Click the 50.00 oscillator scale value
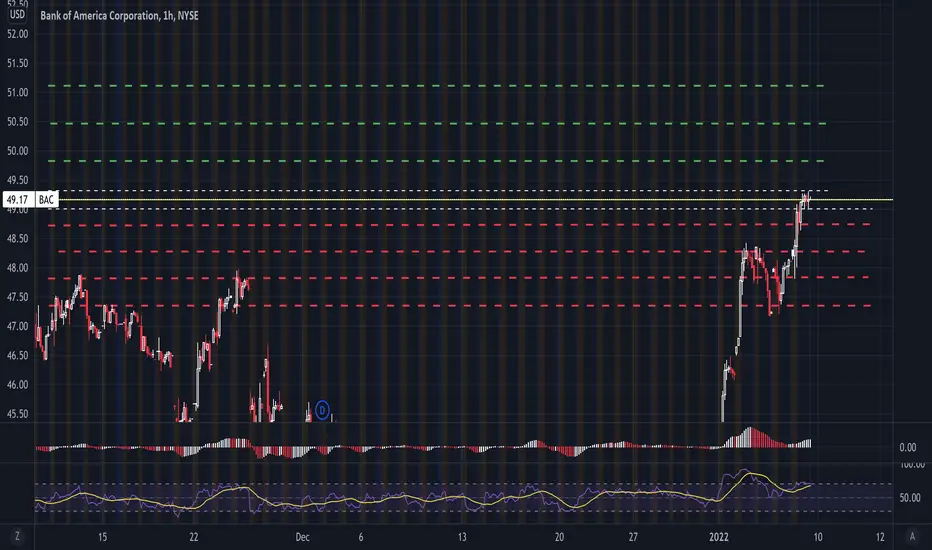The width and height of the screenshot is (932, 550). pyautogui.click(x=910, y=498)
